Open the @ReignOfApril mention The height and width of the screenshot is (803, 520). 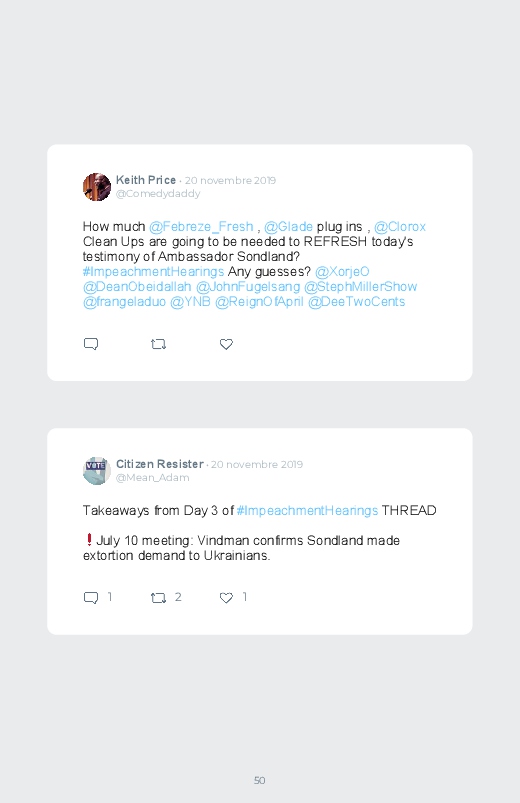tap(259, 302)
